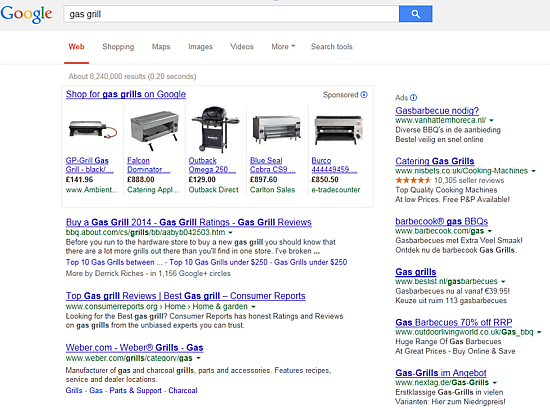Screen dimensions: 550x410
Task: Click the £141.96 price text
Action: click(80, 180)
